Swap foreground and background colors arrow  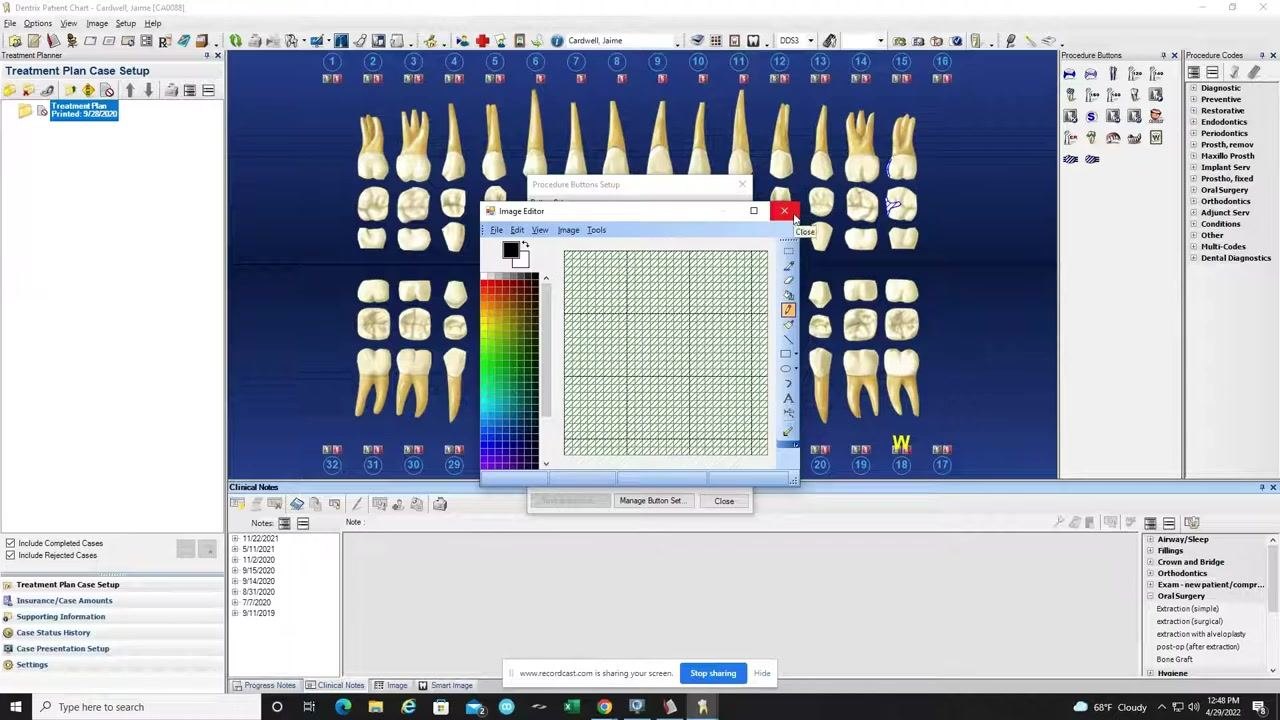click(525, 245)
